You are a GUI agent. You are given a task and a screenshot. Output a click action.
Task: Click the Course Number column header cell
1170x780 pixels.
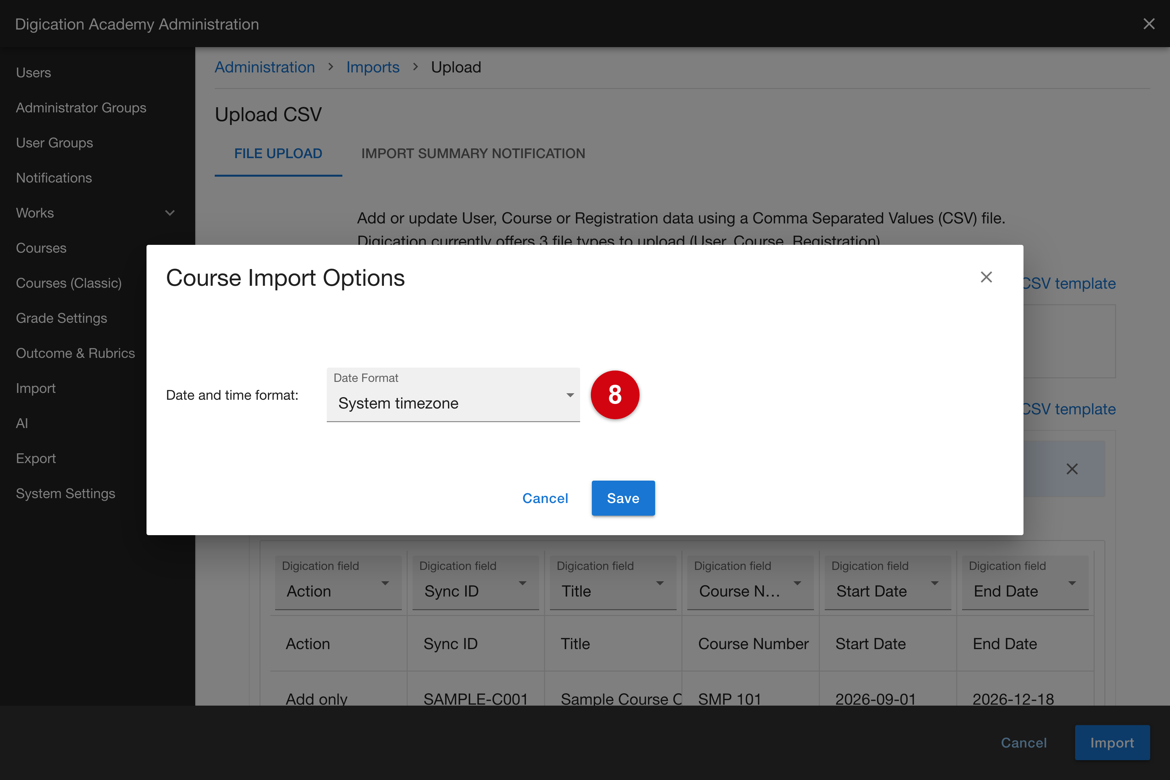pos(753,643)
